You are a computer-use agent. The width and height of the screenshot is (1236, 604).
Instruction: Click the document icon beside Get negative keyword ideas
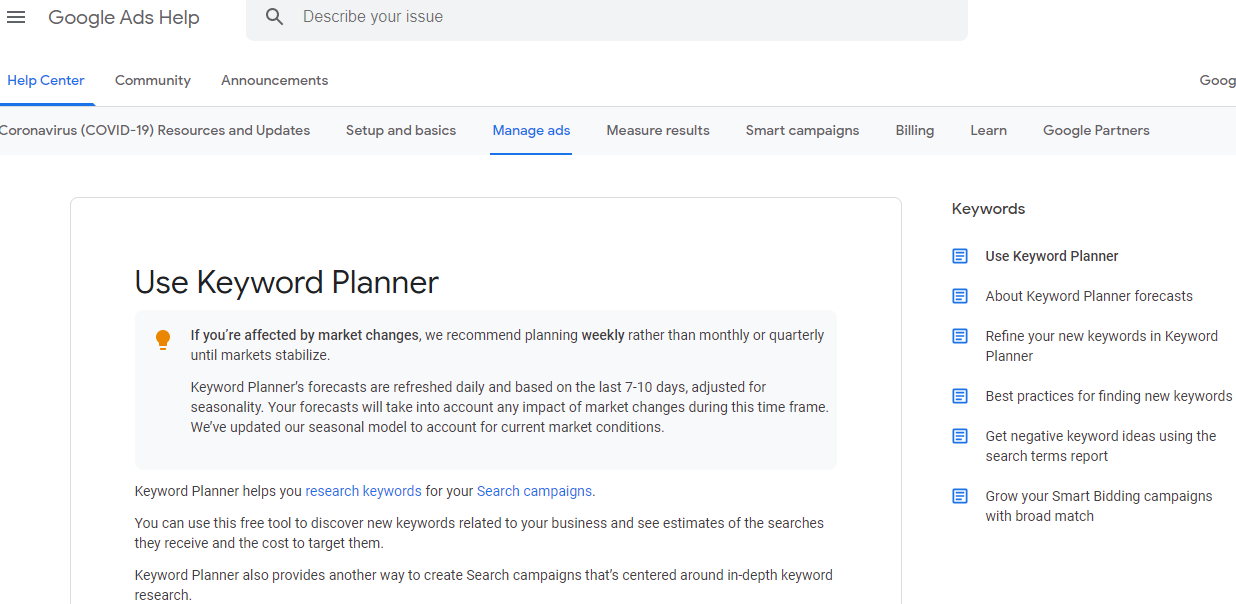pyautogui.click(x=960, y=436)
